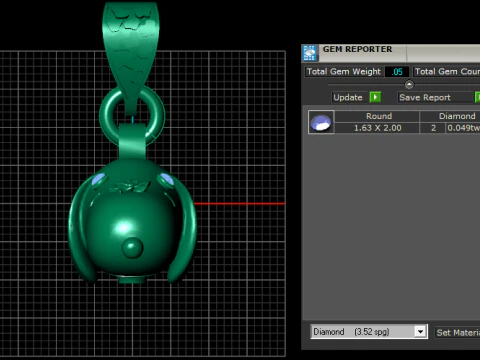Click the round gem thumbnail in the report
Screen dimensions: 480x360
(x=321, y=122)
